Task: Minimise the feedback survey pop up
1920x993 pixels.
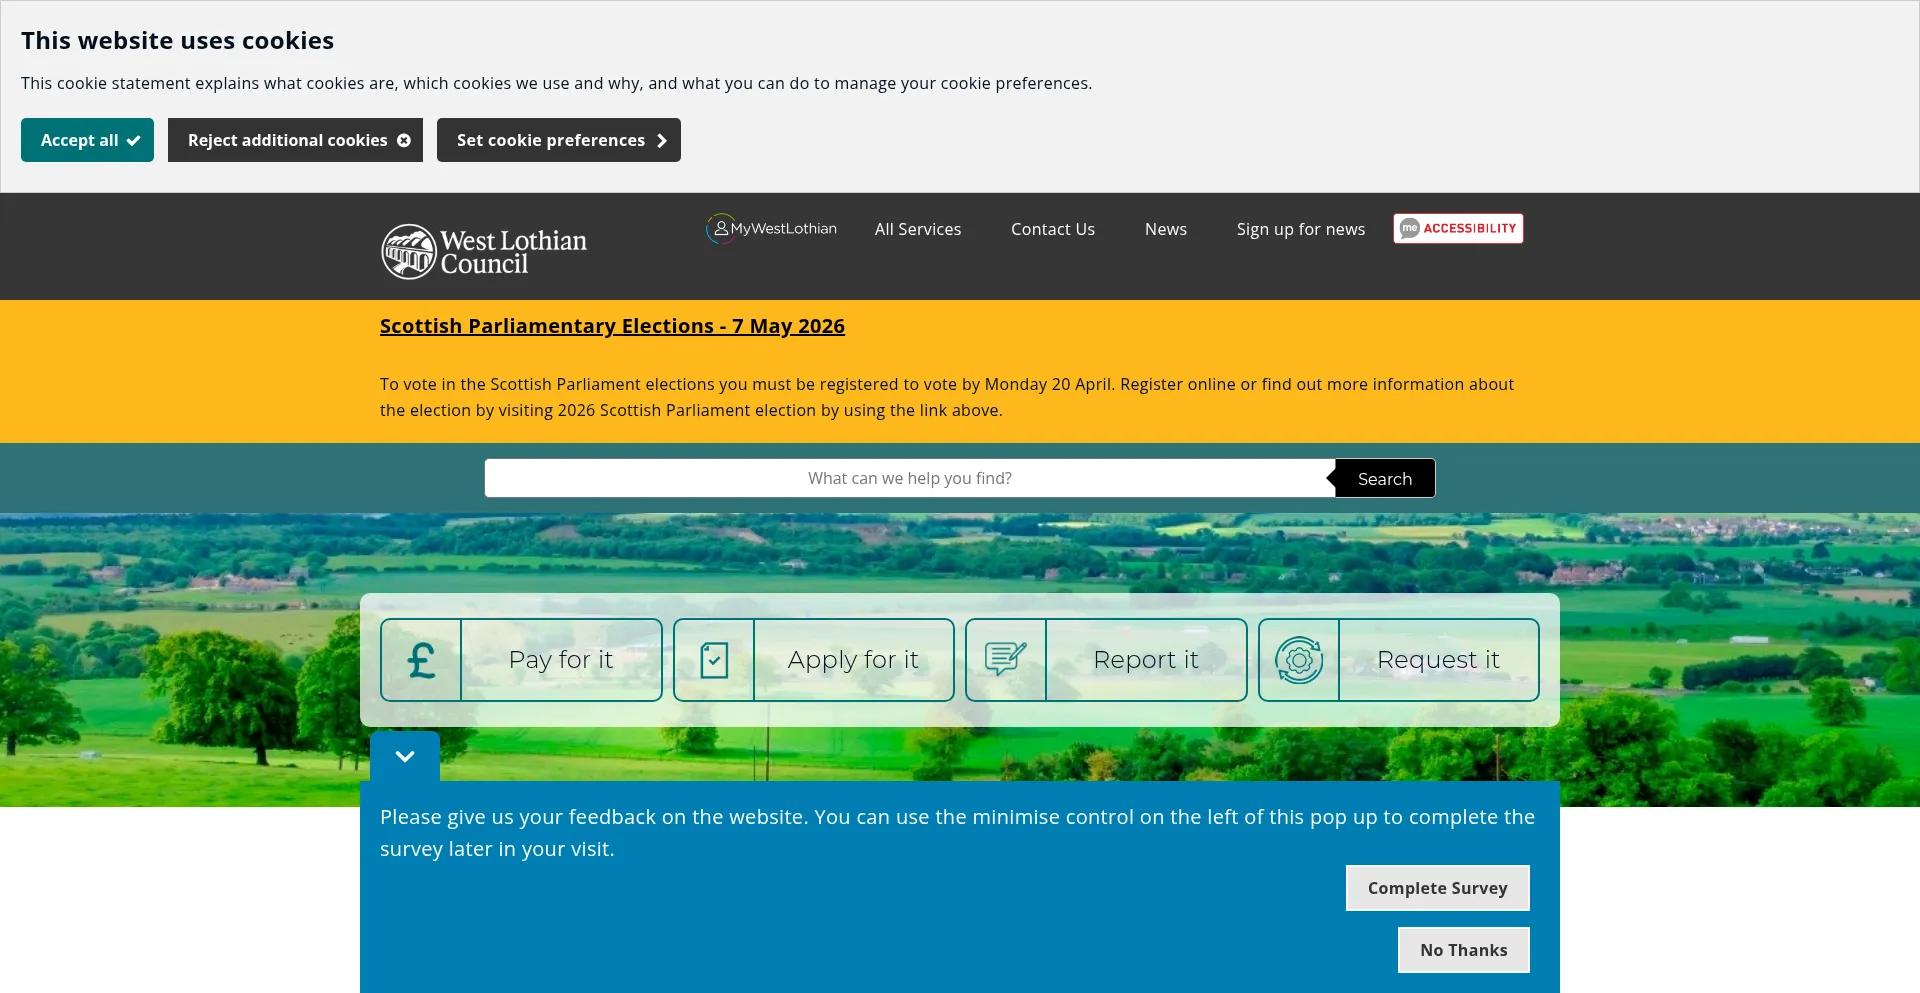Action: click(405, 756)
